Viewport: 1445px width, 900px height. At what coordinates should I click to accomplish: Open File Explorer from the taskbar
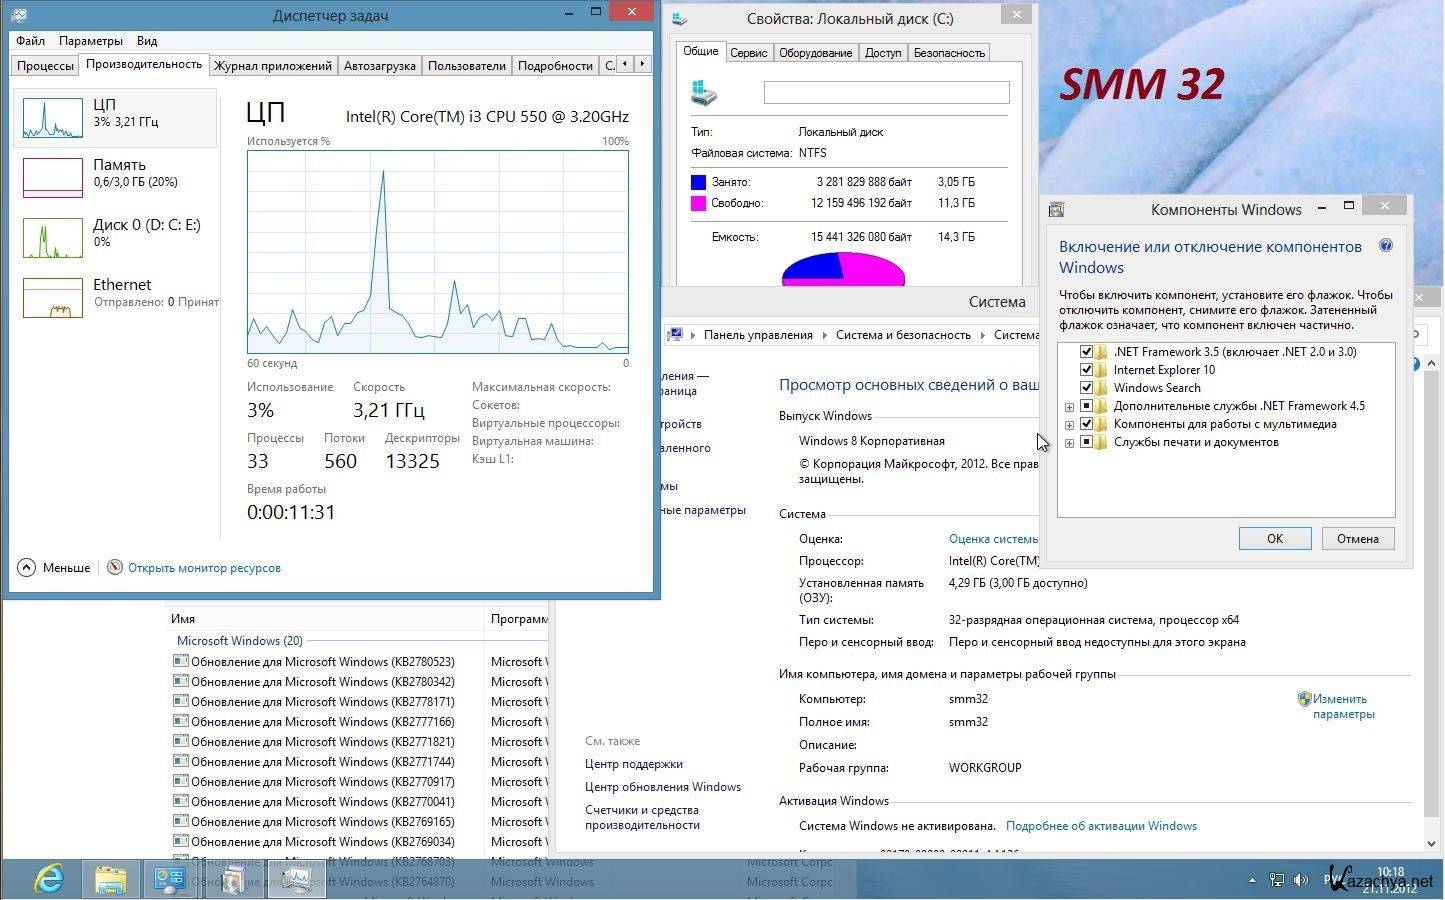pyautogui.click(x=110, y=878)
